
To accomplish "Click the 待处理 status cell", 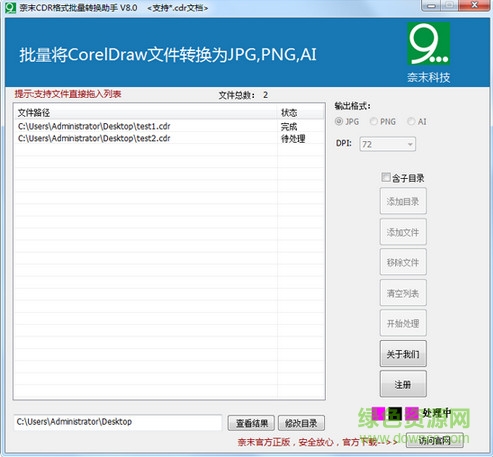I will [x=293, y=139].
